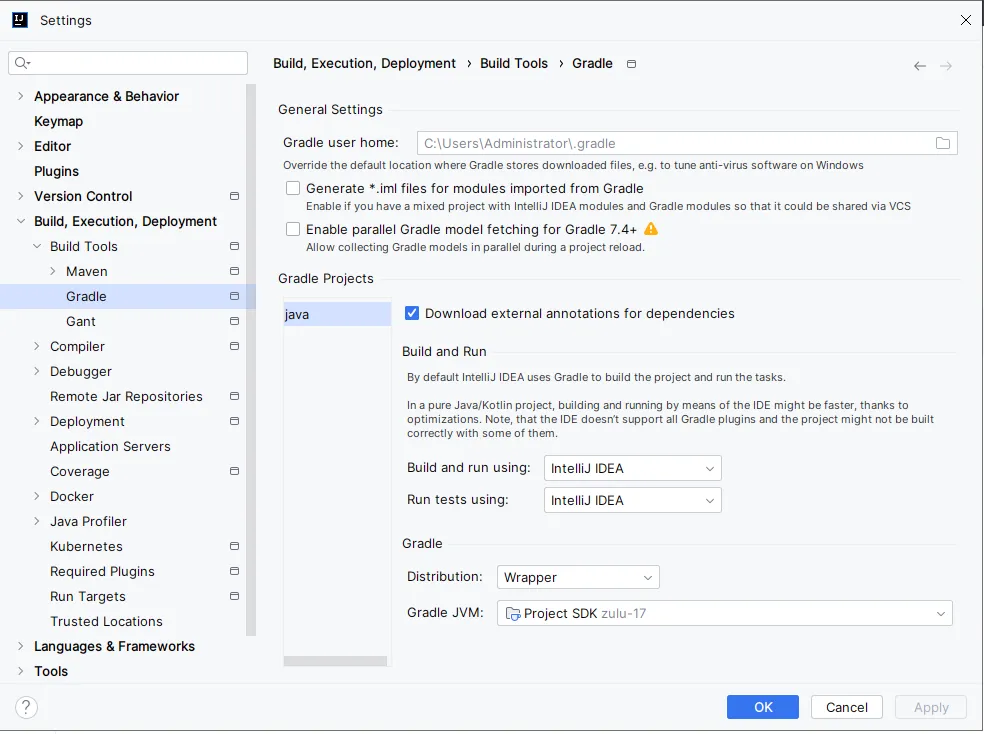This screenshot has width=984, height=734.
Task: Collapse the Build Tools node
Action: [x=37, y=247]
